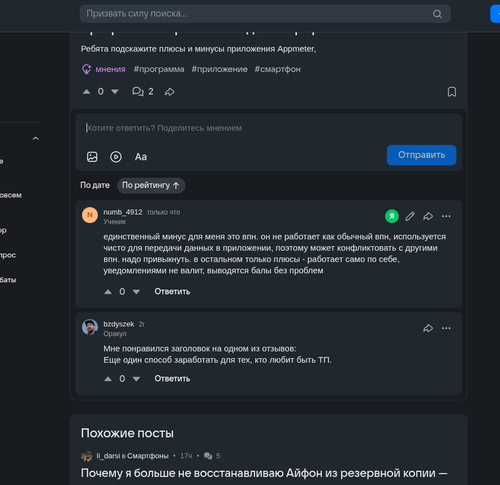Attach an image to reply
This screenshot has width=500, height=485.
[92, 157]
